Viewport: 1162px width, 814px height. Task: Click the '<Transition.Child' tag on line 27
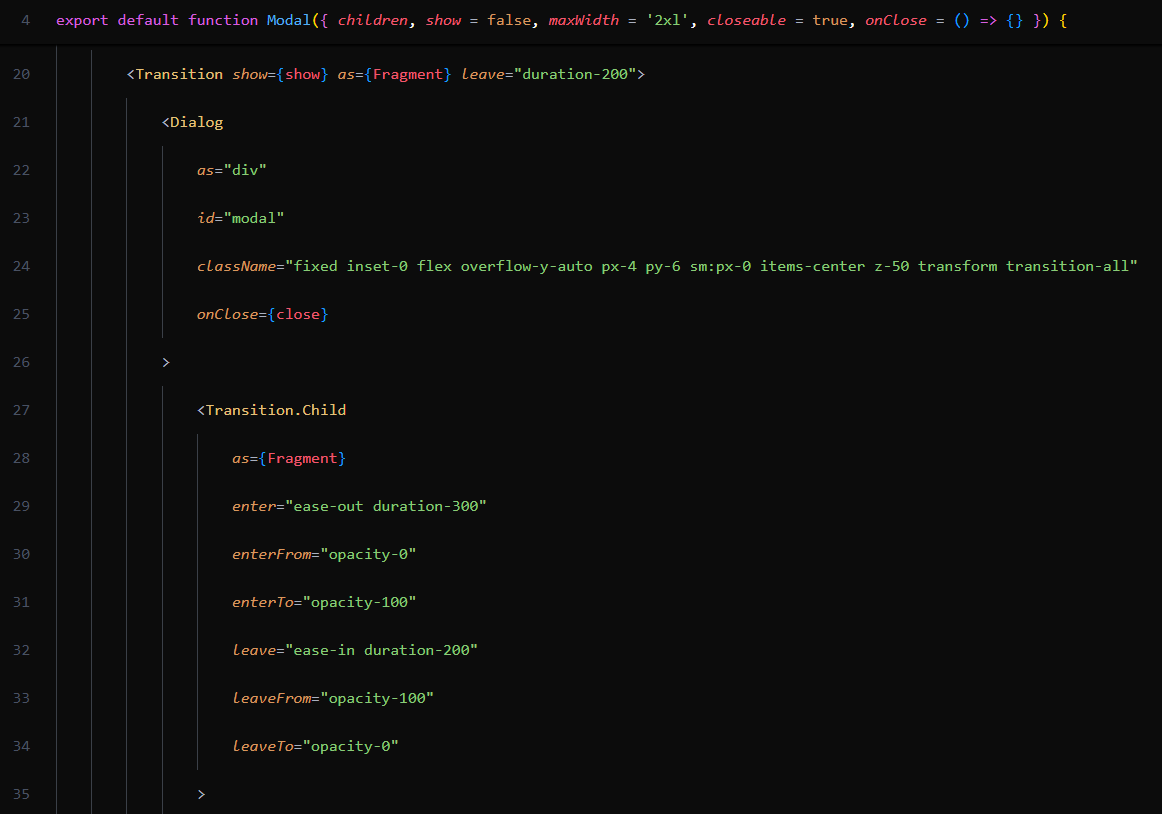click(272, 410)
